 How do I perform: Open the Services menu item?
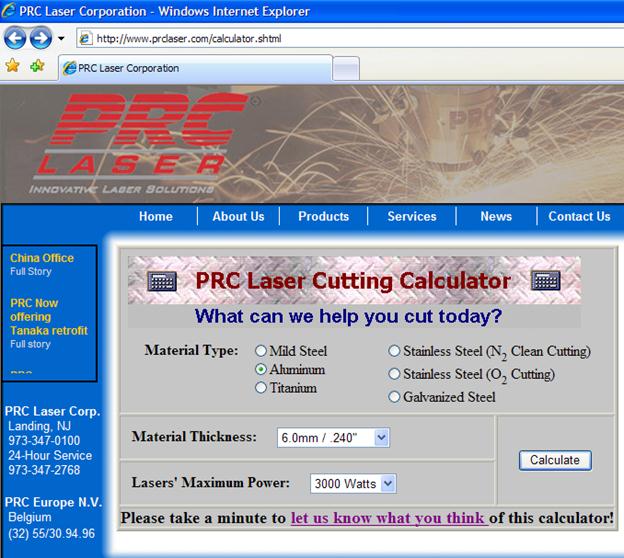[412, 216]
